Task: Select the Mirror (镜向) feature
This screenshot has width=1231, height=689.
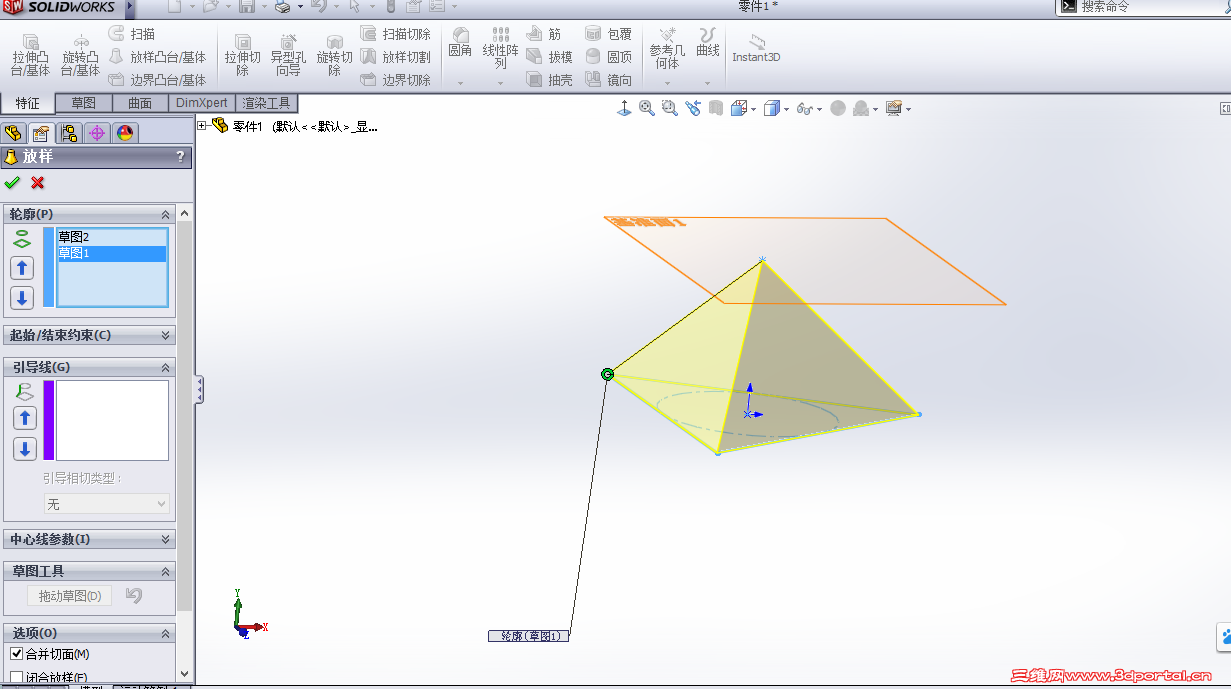Action: (x=608, y=80)
